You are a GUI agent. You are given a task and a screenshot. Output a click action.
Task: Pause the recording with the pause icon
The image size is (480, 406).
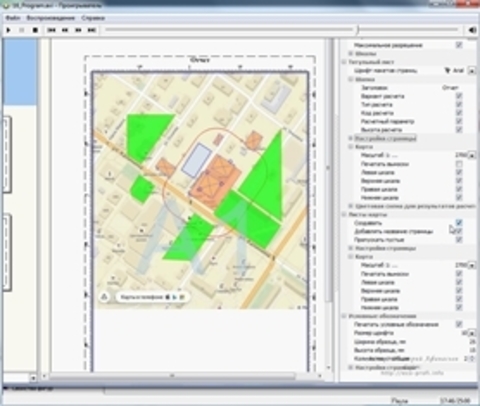click(22, 30)
